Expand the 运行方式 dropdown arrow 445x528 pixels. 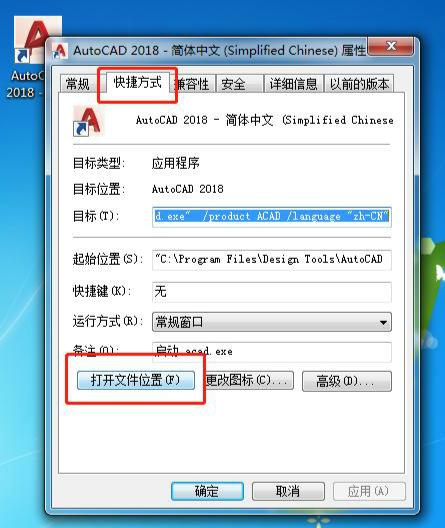pos(383,322)
